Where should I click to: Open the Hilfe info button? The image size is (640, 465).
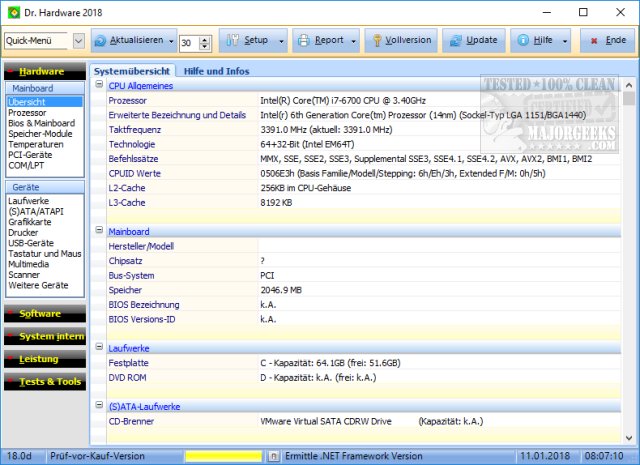pos(536,42)
